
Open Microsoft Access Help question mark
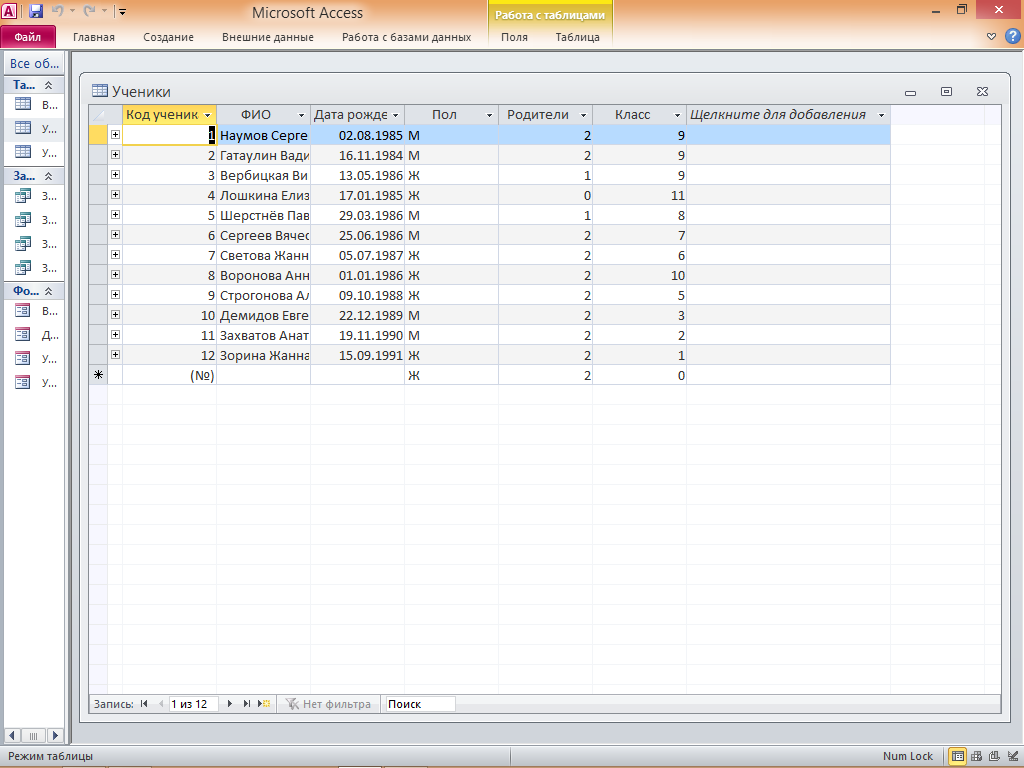(1012, 36)
